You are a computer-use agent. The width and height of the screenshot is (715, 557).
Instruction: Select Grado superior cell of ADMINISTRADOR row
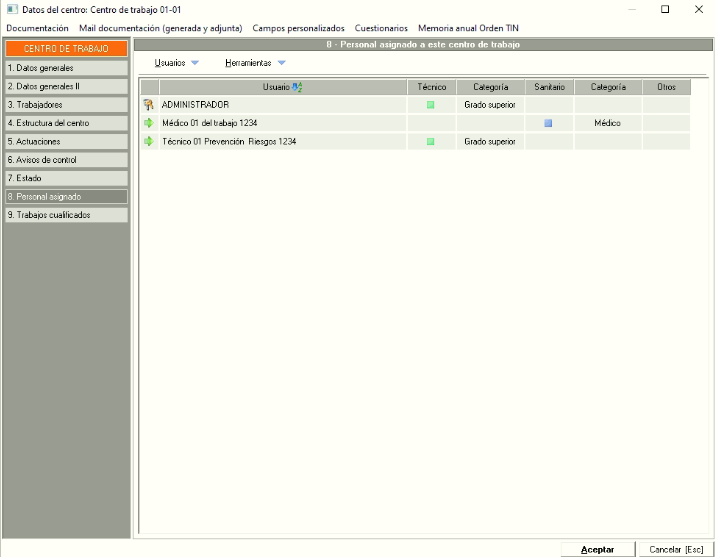[490, 105]
